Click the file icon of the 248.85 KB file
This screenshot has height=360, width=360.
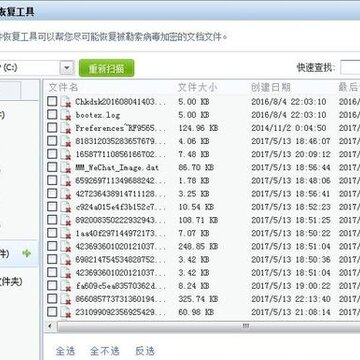(66, 246)
